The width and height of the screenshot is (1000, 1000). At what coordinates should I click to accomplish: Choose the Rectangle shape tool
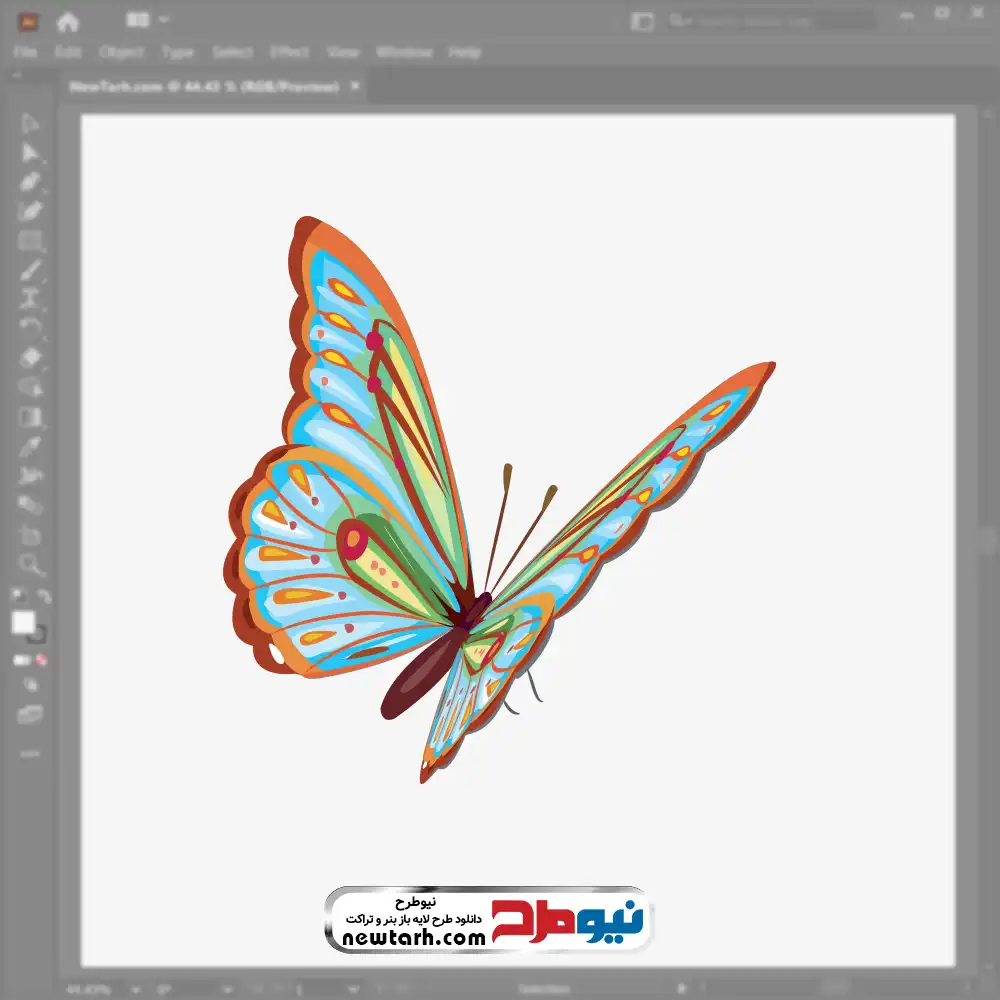[30, 240]
